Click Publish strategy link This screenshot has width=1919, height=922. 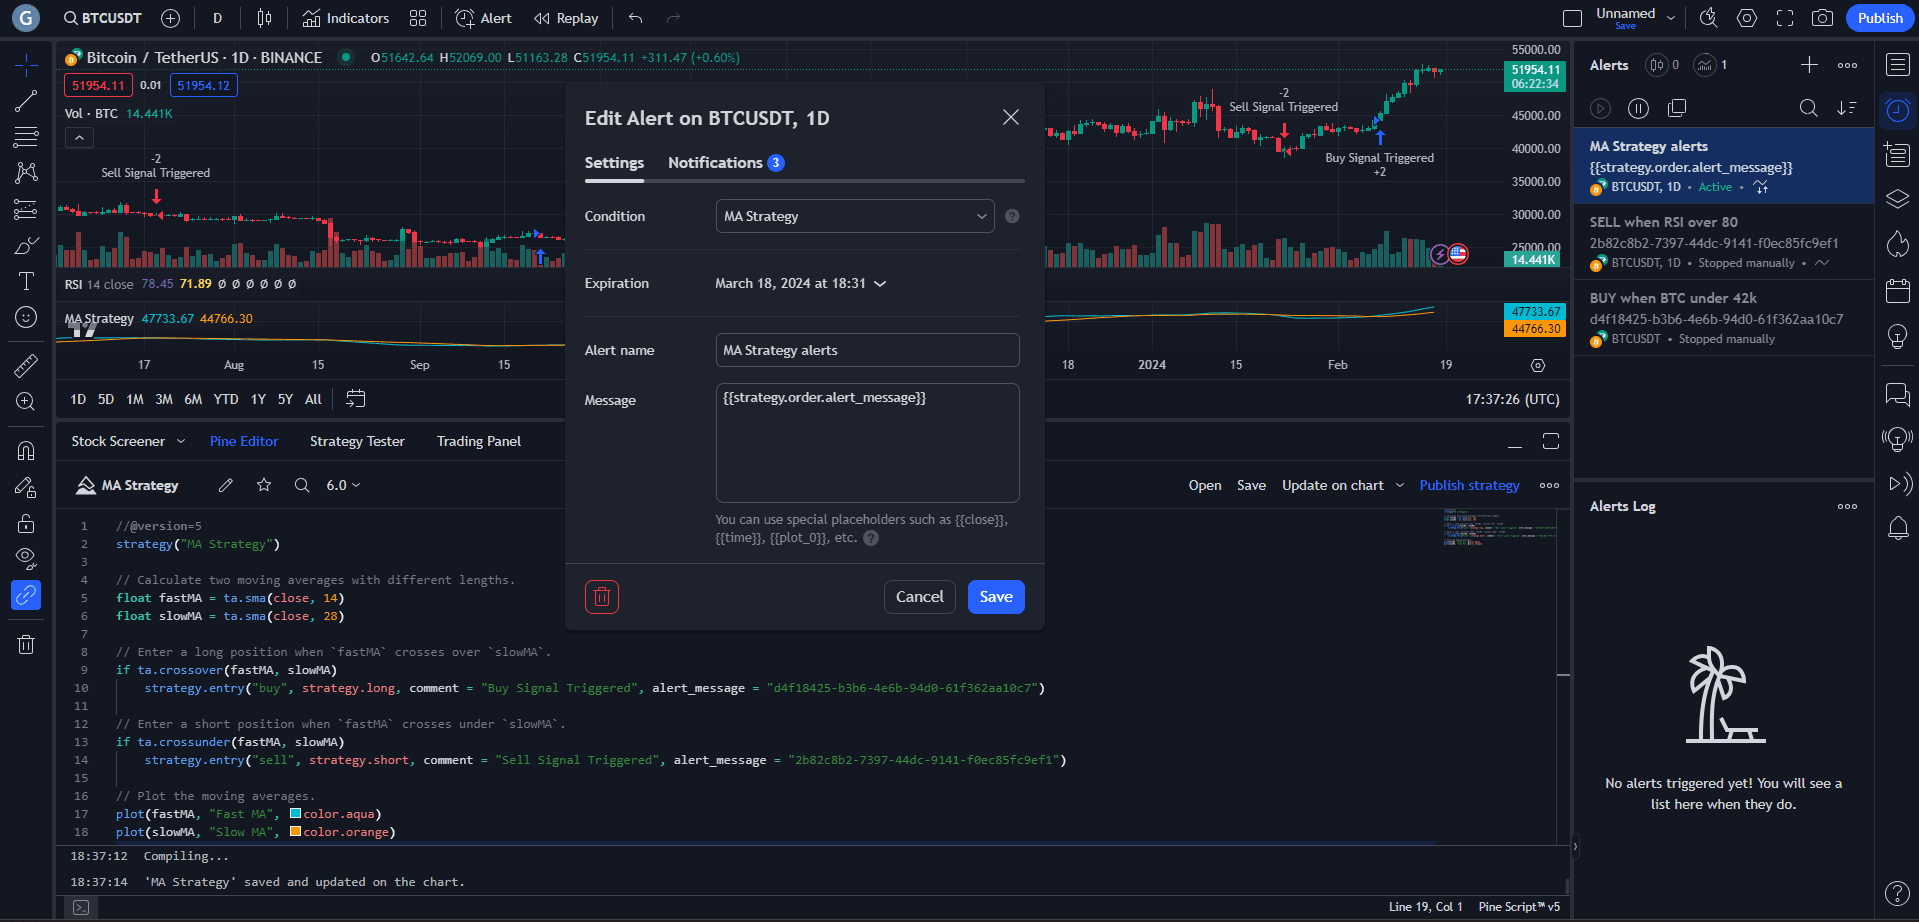[1469, 485]
